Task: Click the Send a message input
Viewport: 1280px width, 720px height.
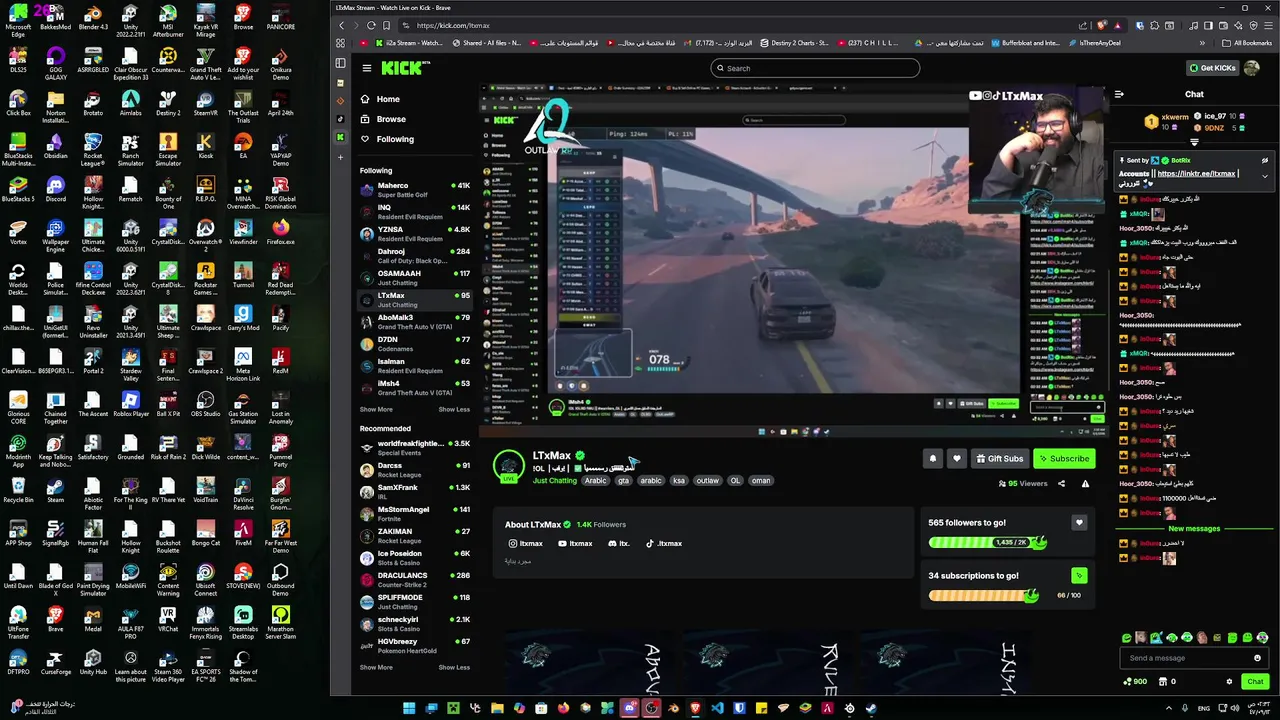Action: (x=1195, y=658)
